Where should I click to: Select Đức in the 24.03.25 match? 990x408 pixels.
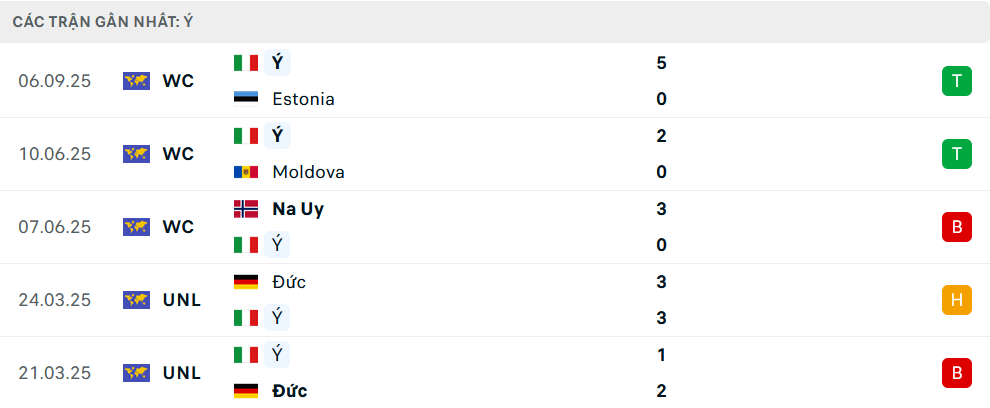289,282
